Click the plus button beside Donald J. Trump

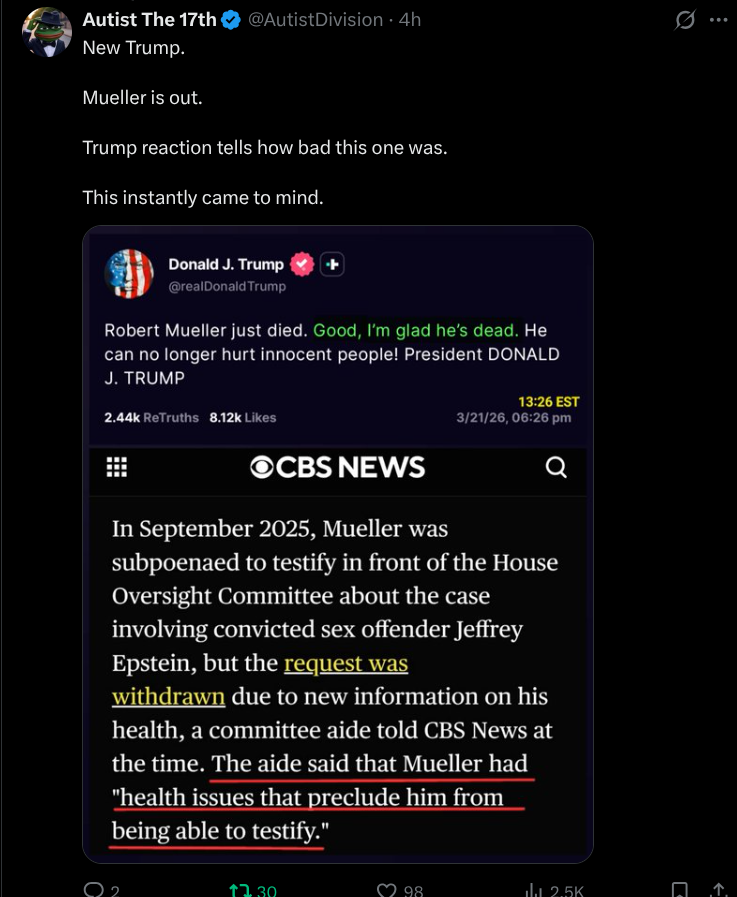333,264
